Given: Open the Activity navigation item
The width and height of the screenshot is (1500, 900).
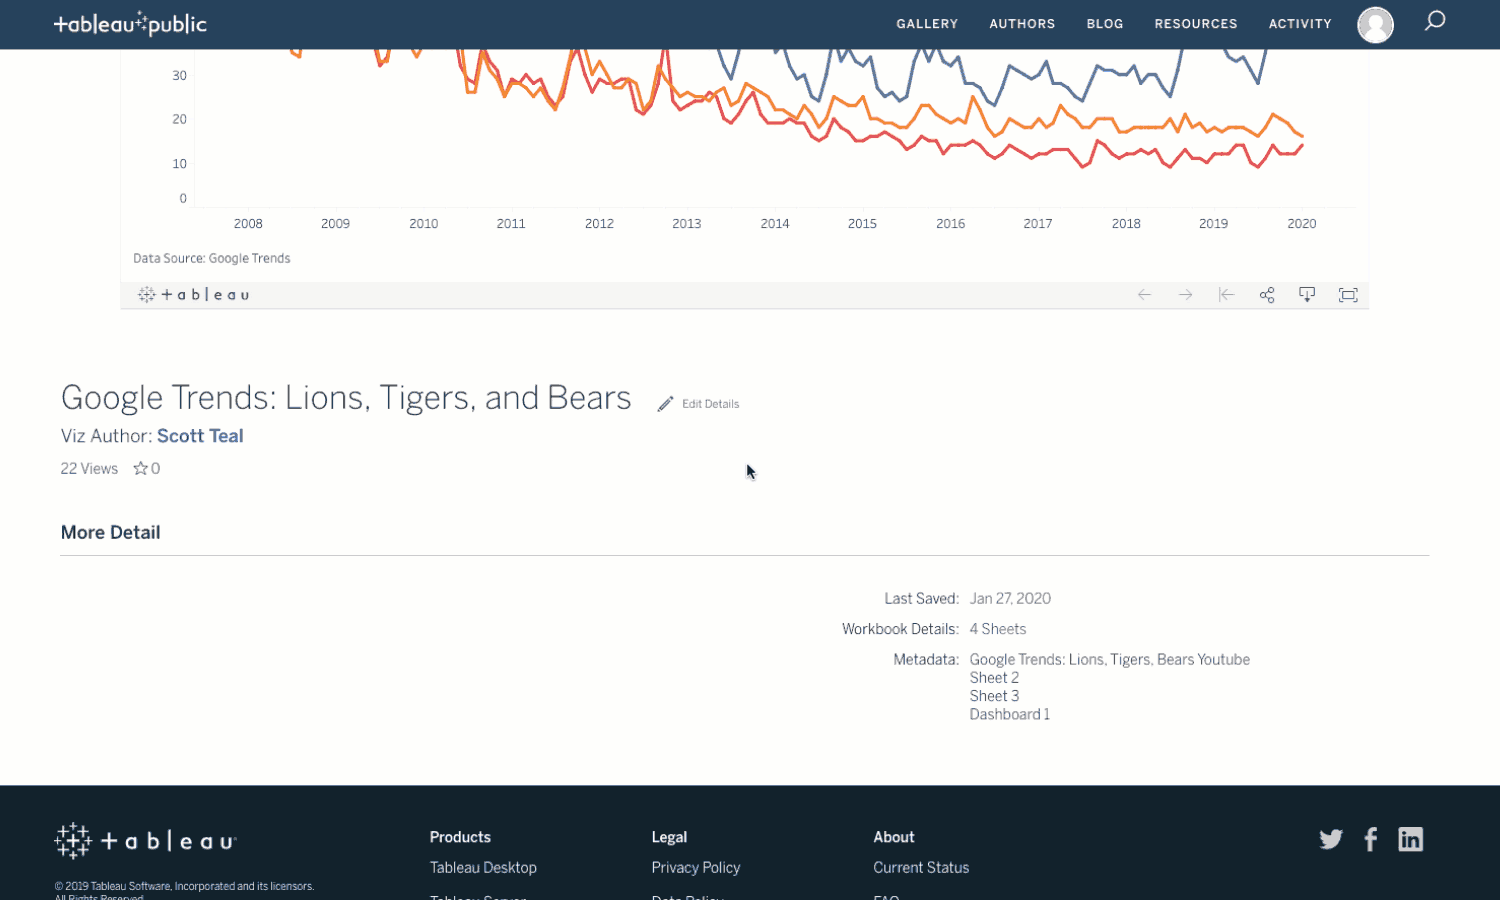Looking at the screenshot, I should coord(1300,24).
